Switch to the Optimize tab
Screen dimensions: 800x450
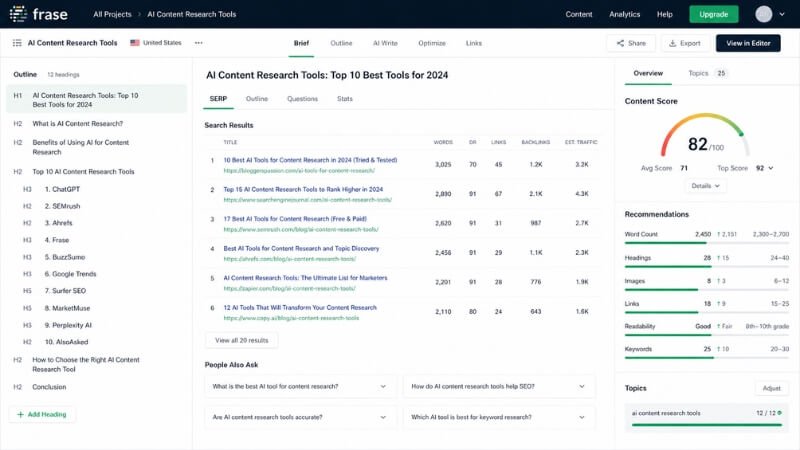(x=432, y=43)
